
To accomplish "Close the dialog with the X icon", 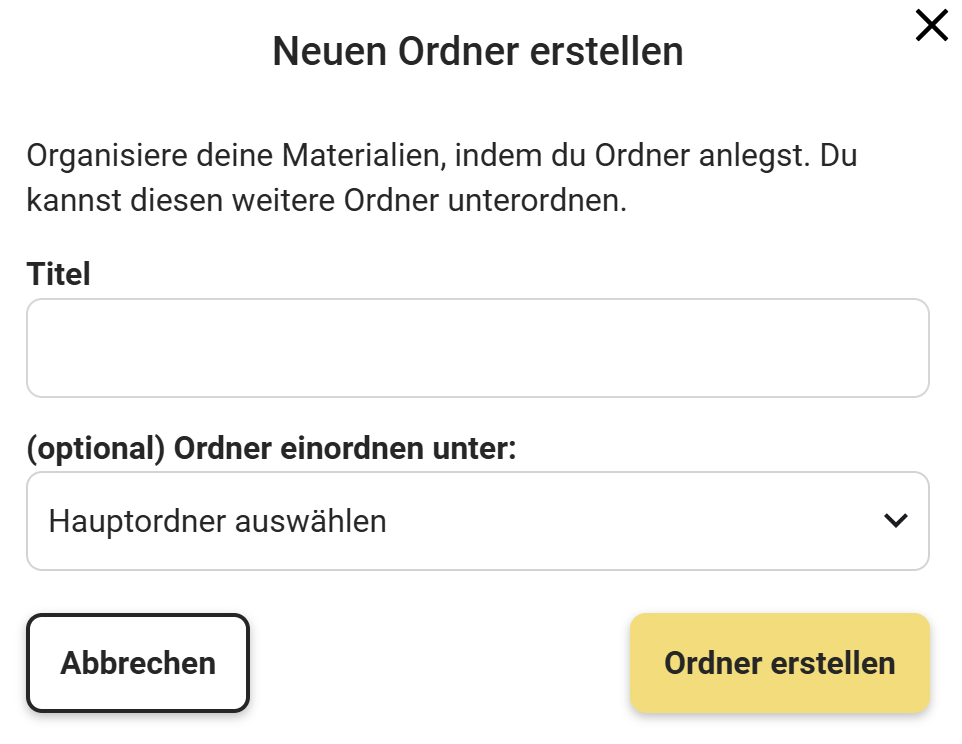I will tap(931, 26).
